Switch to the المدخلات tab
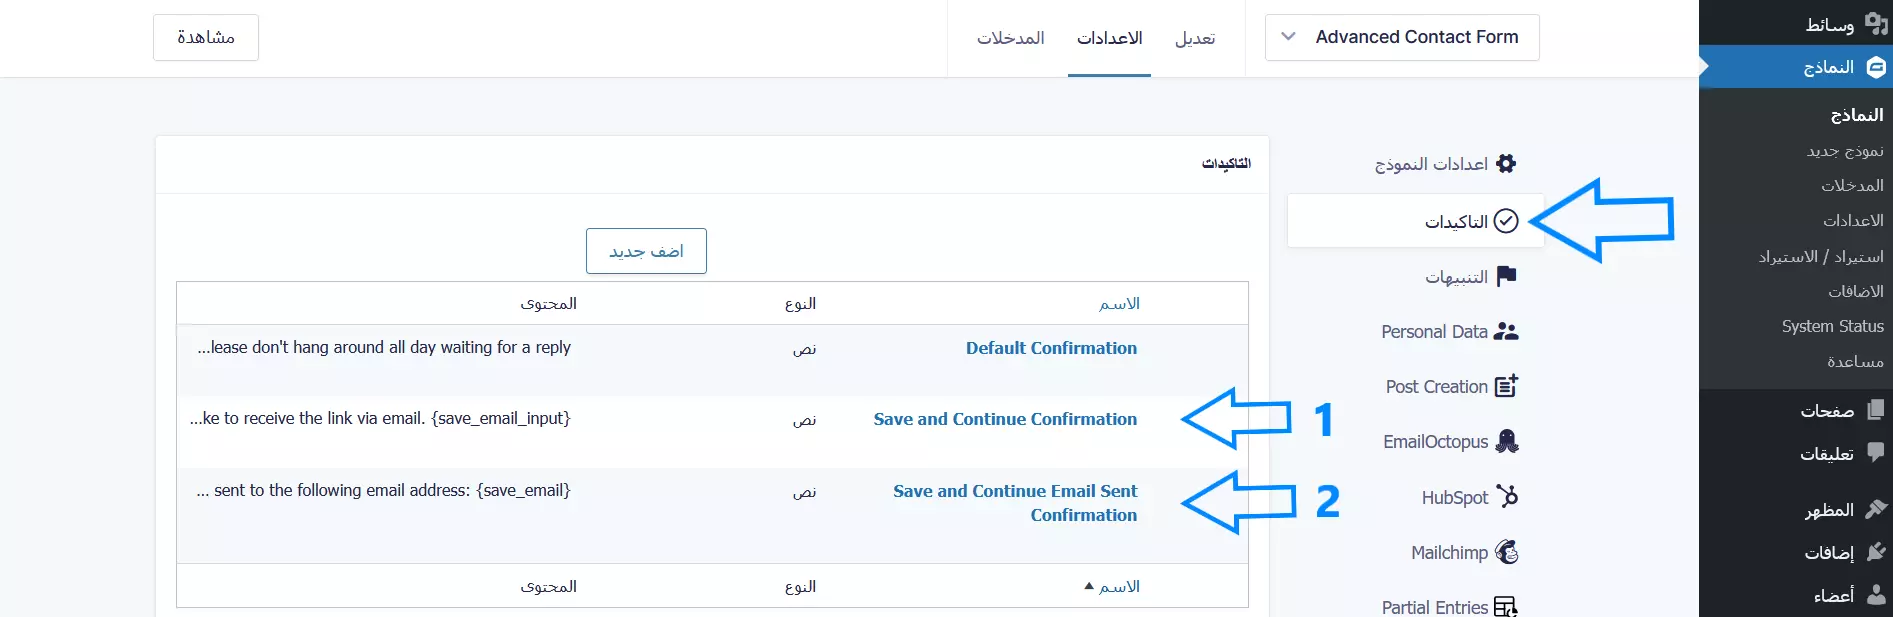 (x=1010, y=38)
